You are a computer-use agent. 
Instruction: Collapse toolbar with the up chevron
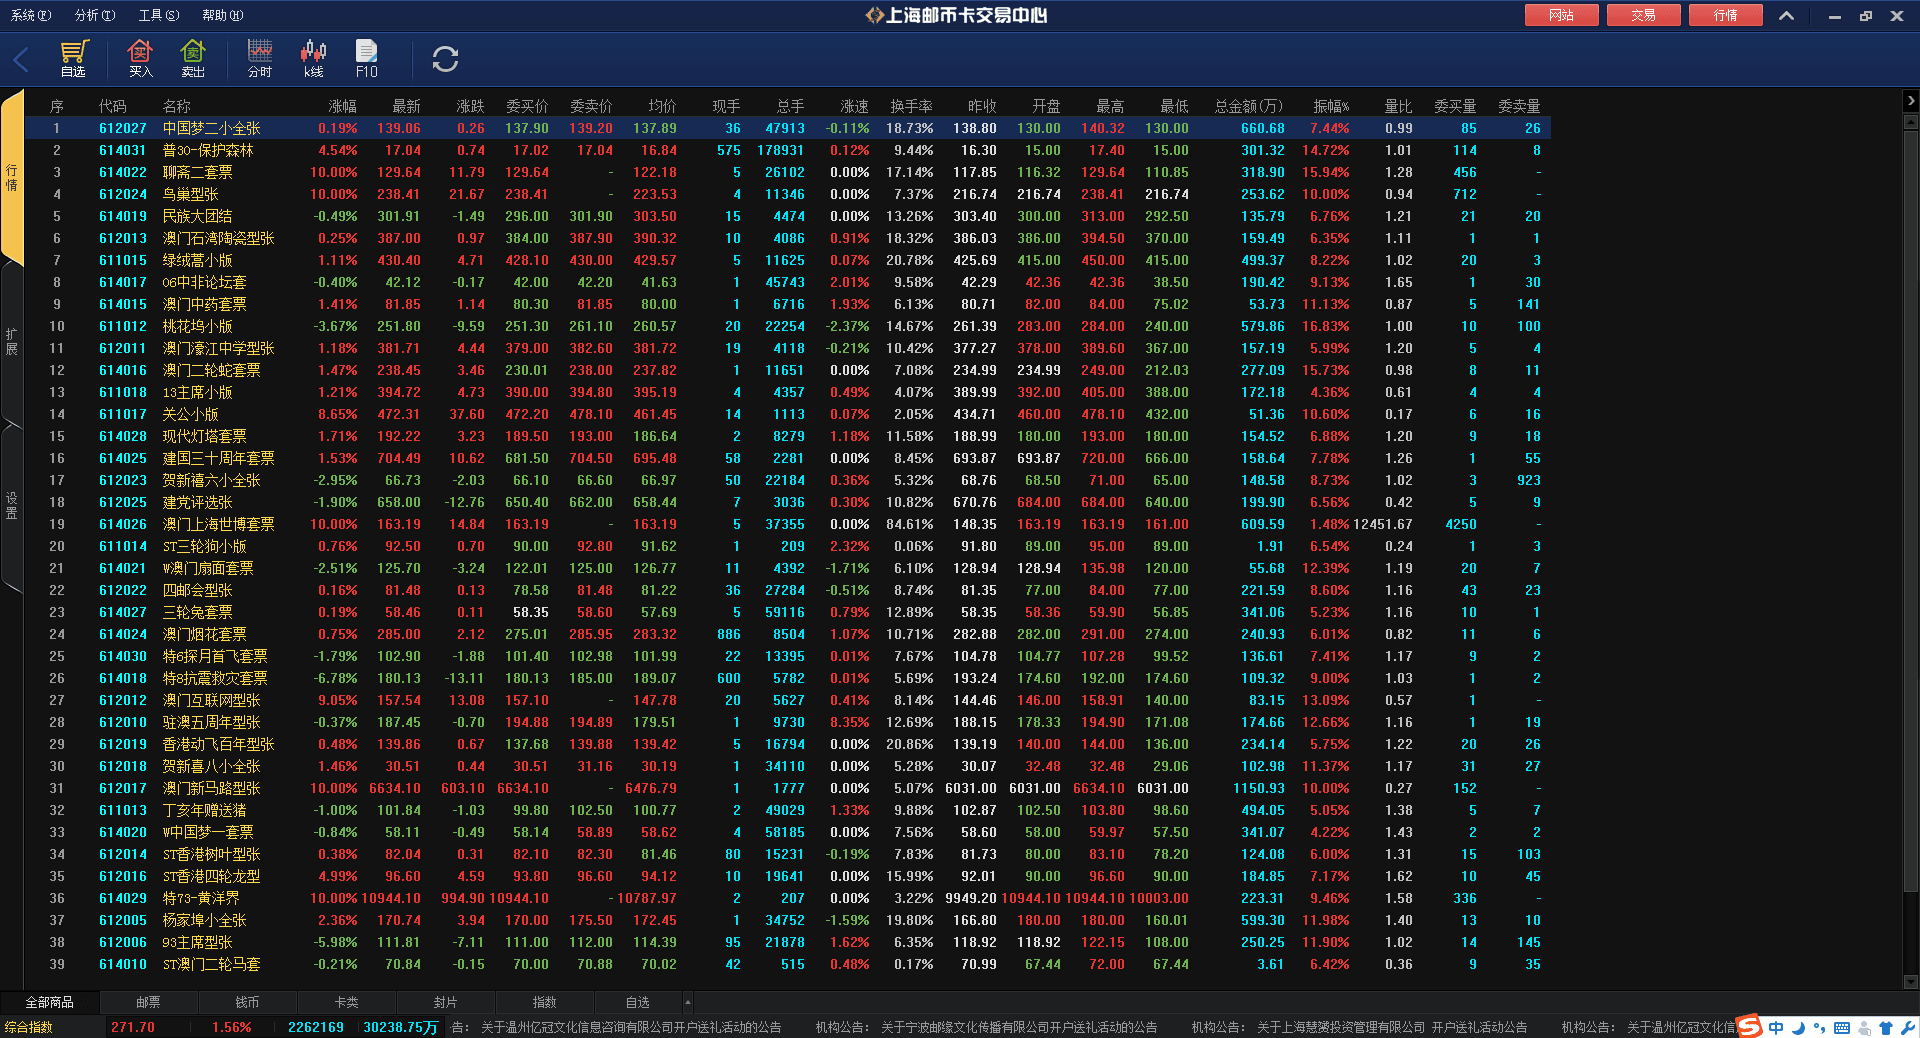click(1786, 16)
